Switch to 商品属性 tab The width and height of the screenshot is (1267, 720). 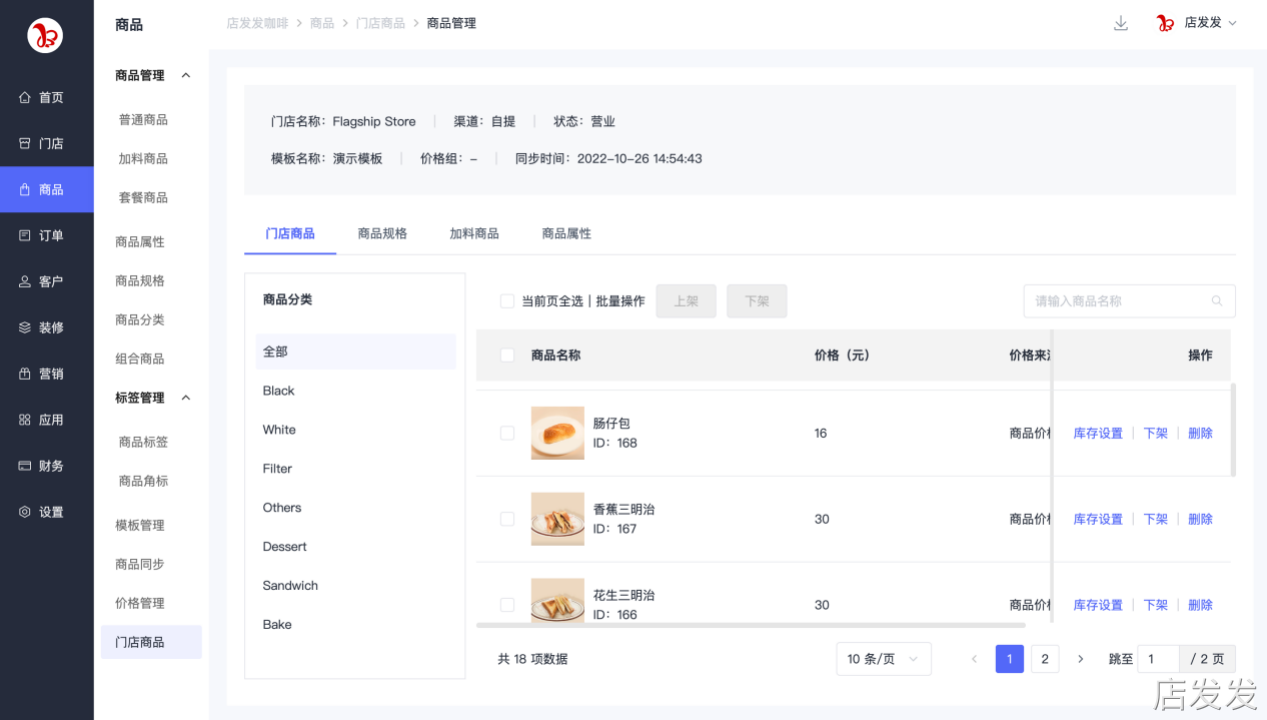pos(567,233)
